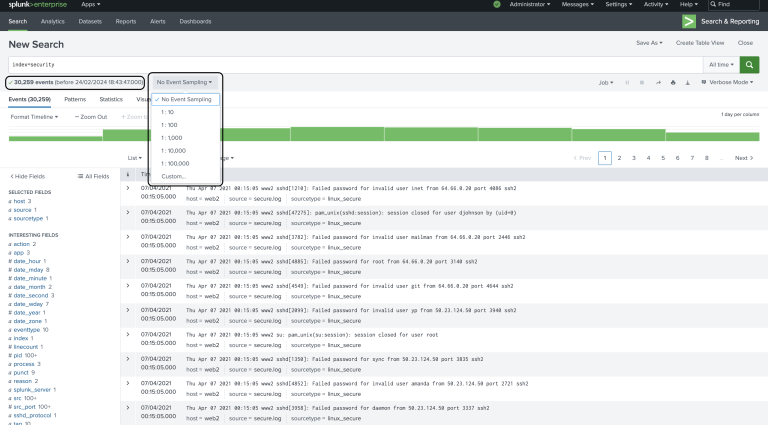Click the green search magnifier button
The width and height of the screenshot is (768, 425).
[749, 63]
